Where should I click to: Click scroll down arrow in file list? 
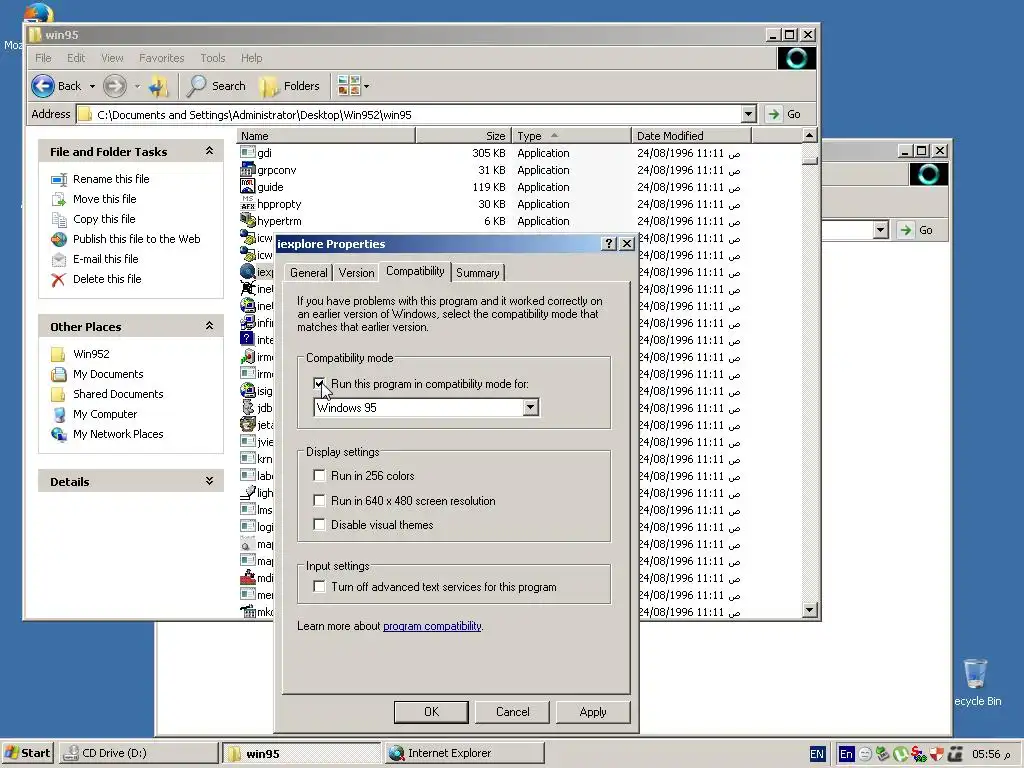pyautogui.click(x=809, y=610)
